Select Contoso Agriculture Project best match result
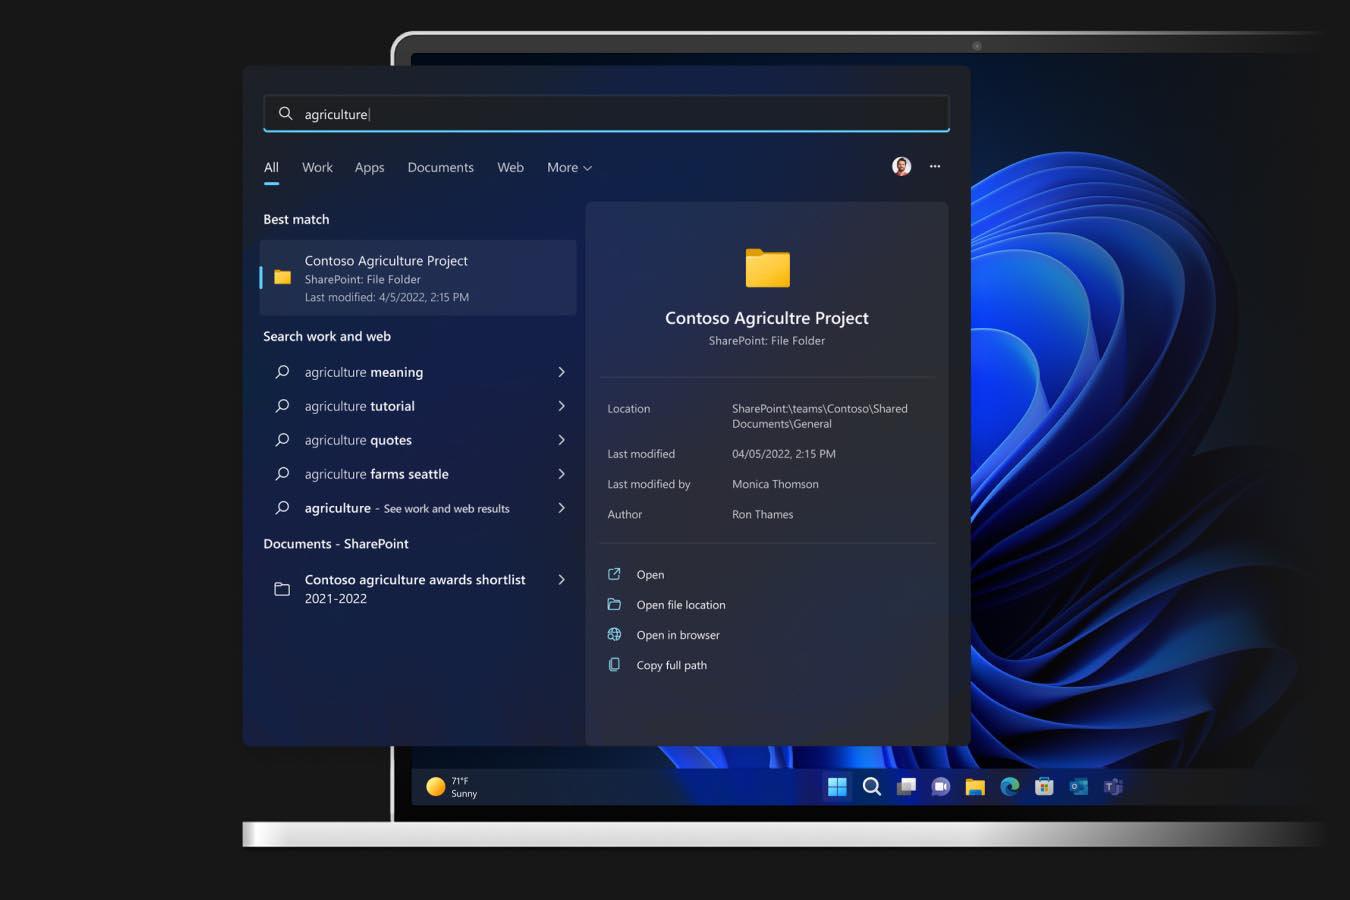This screenshot has width=1350, height=900. tap(418, 278)
